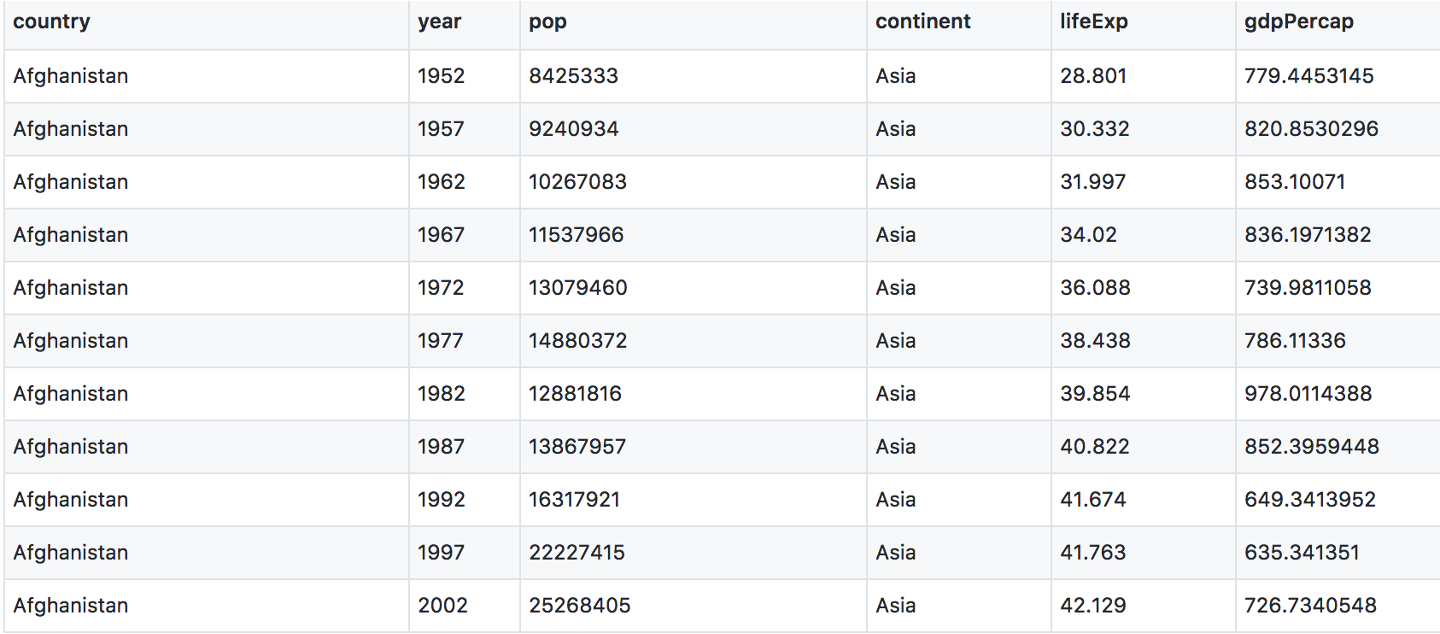Select population value 13079460

[x=578, y=288]
